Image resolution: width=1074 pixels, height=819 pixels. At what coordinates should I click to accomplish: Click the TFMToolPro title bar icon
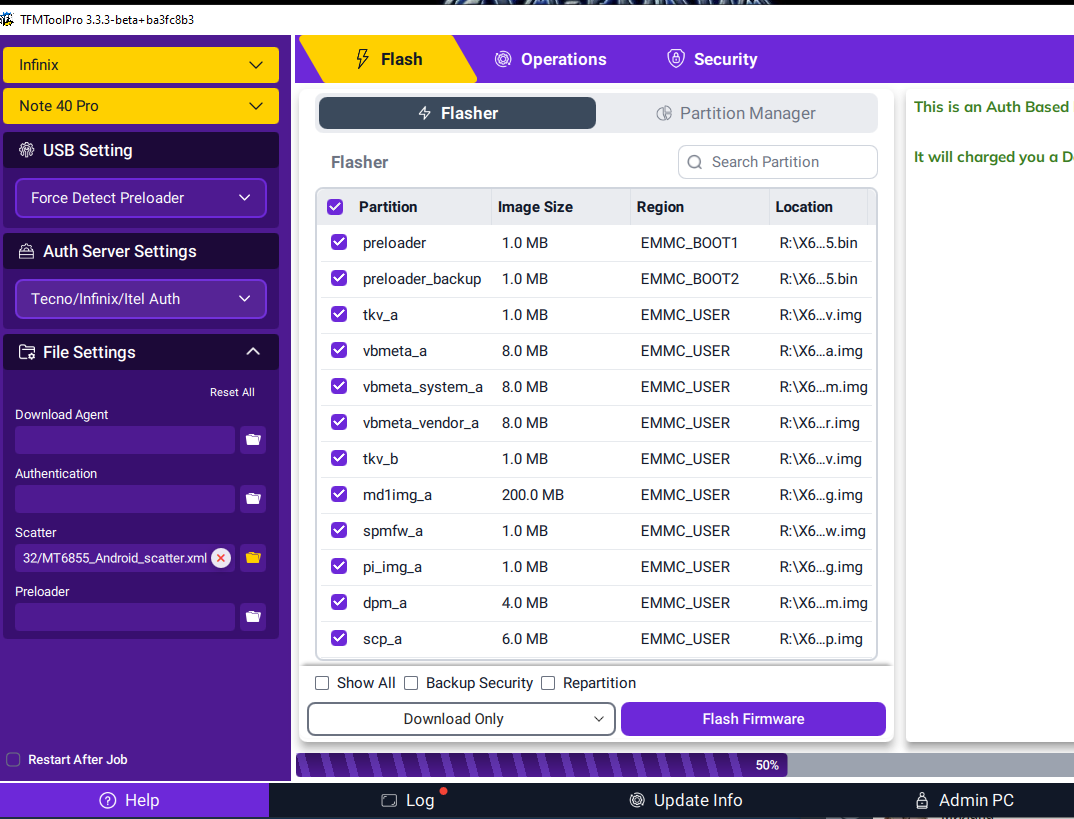[6, 19]
